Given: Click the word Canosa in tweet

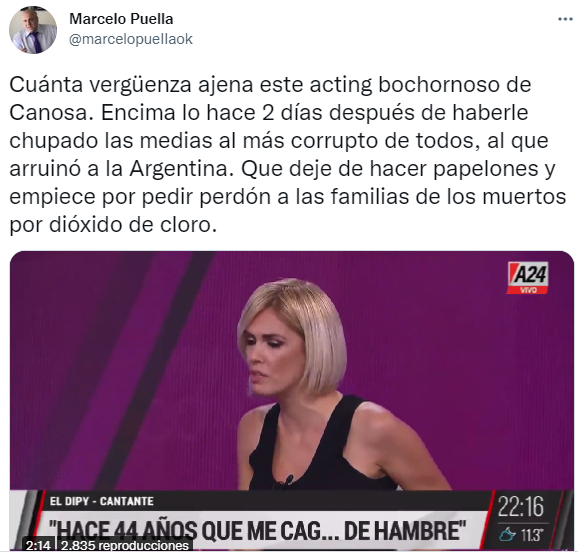Looking at the screenshot, I should [x=51, y=112].
